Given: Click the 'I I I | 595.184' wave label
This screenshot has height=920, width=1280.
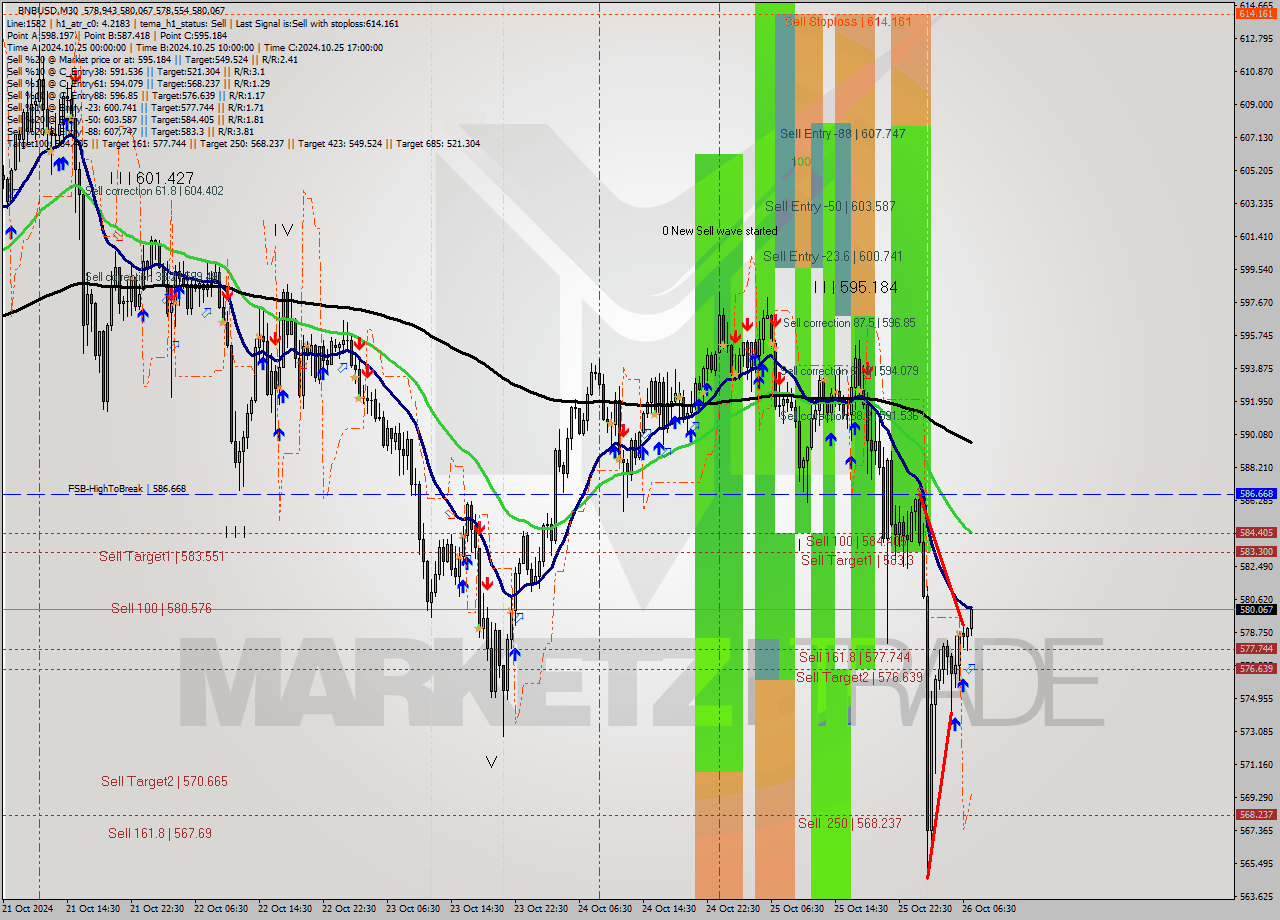Looking at the screenshot, I should (x=855, y=287).
